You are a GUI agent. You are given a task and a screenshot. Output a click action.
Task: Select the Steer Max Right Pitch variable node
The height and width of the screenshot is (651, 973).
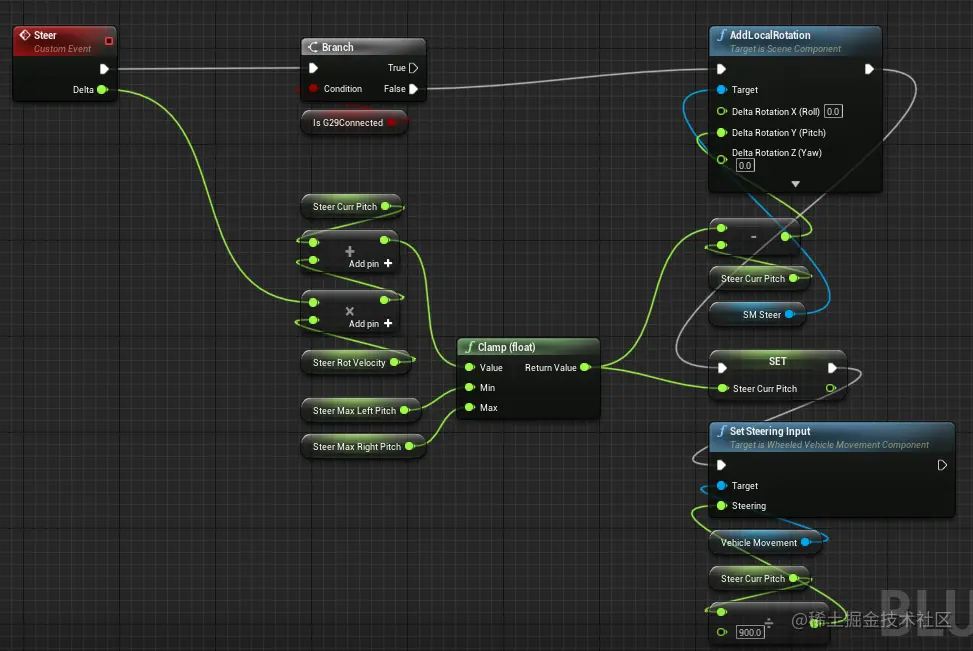click(363, 446)
